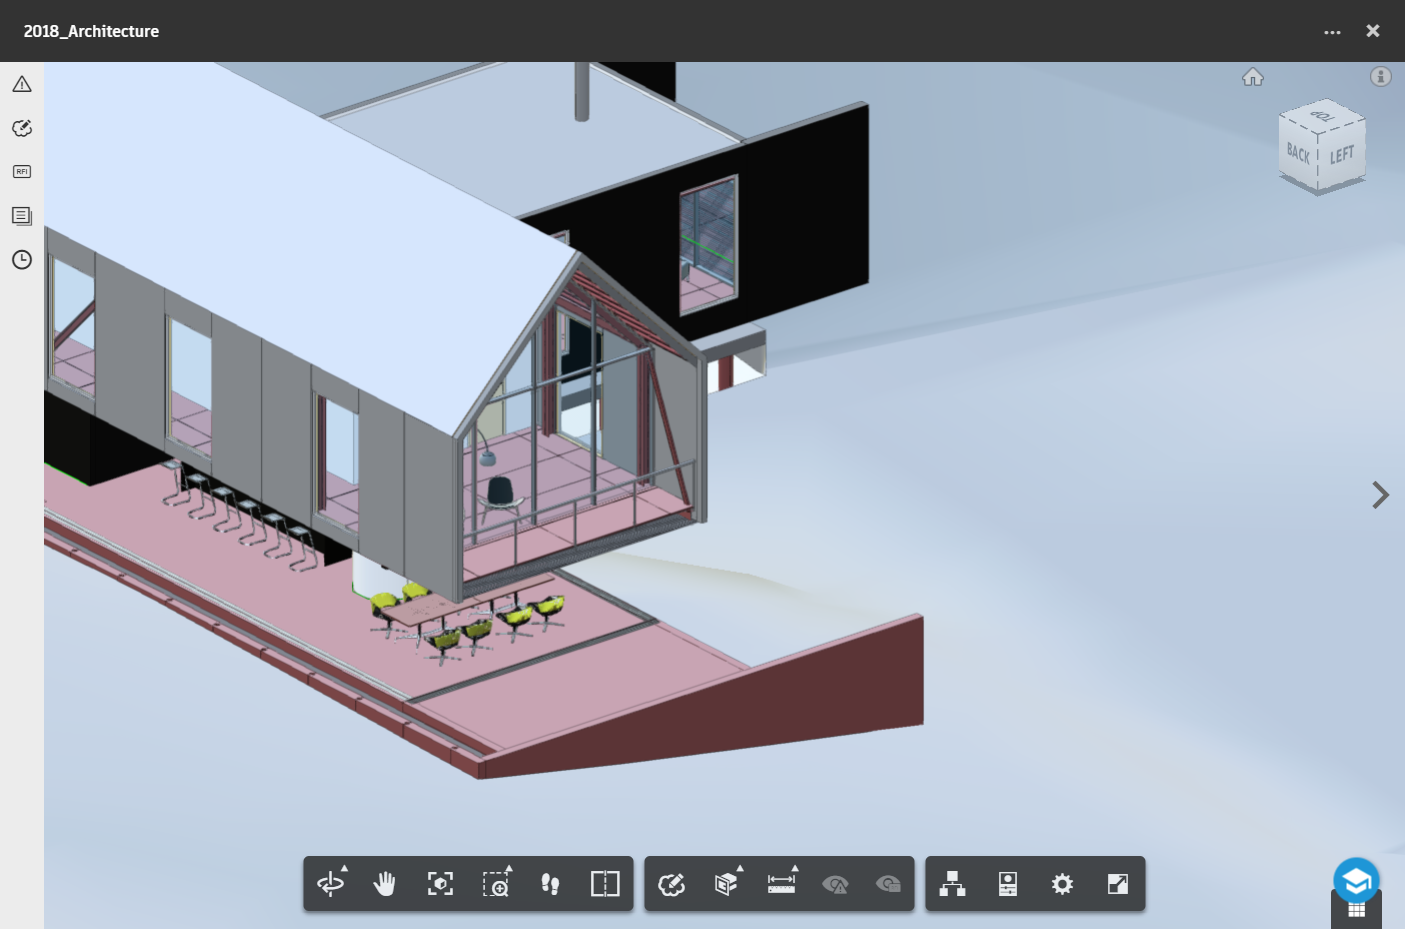The height and width of the screenshot is (929, 1405).
Task: Activate the Measure tool
Action: [781, 884]
